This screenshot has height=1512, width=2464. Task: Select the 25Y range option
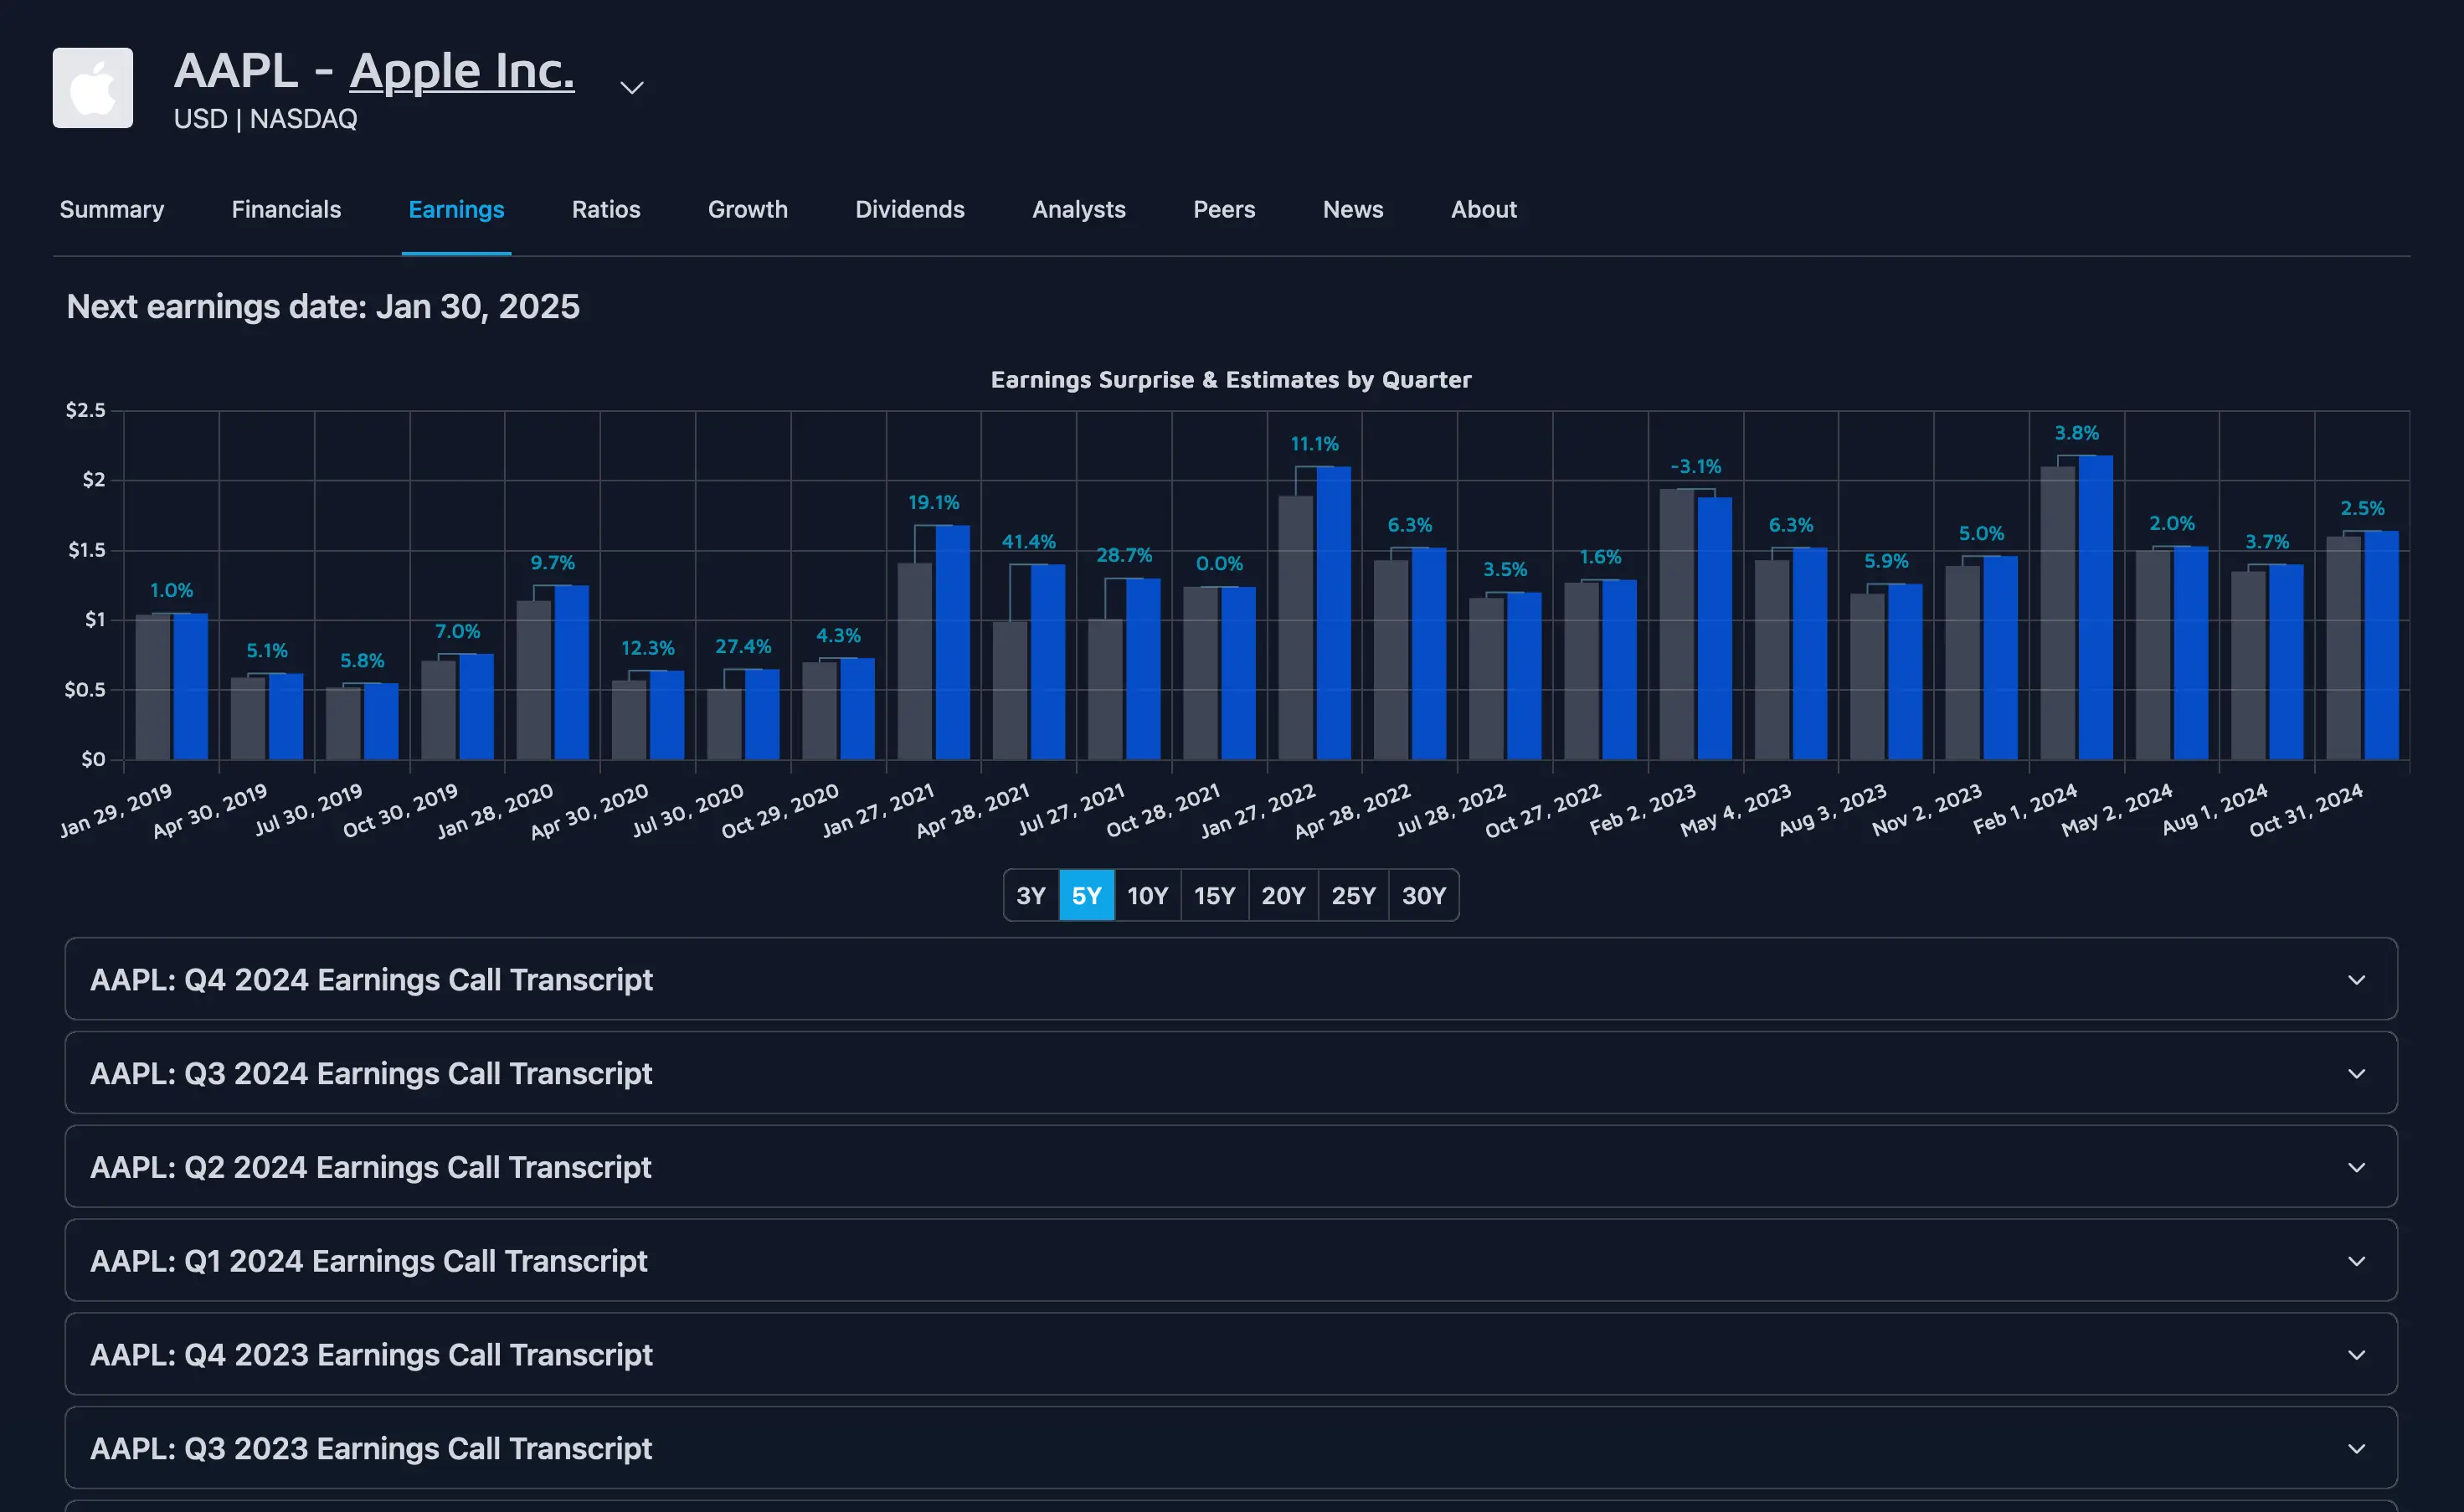(1353, 895)
